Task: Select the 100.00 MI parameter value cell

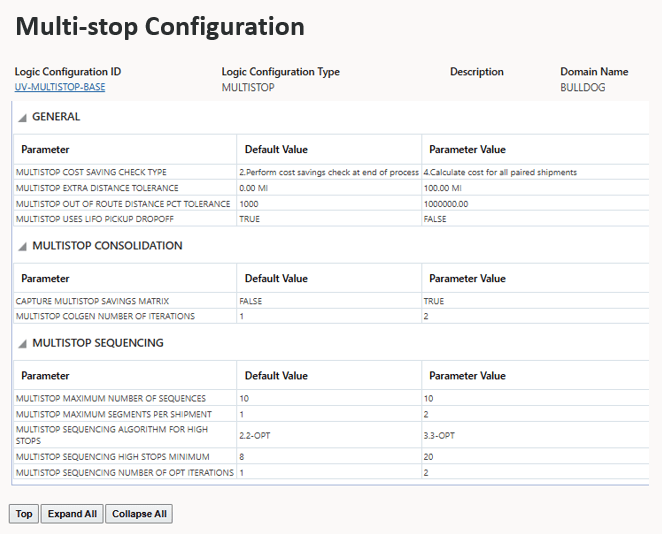Action: pos(442,188)
